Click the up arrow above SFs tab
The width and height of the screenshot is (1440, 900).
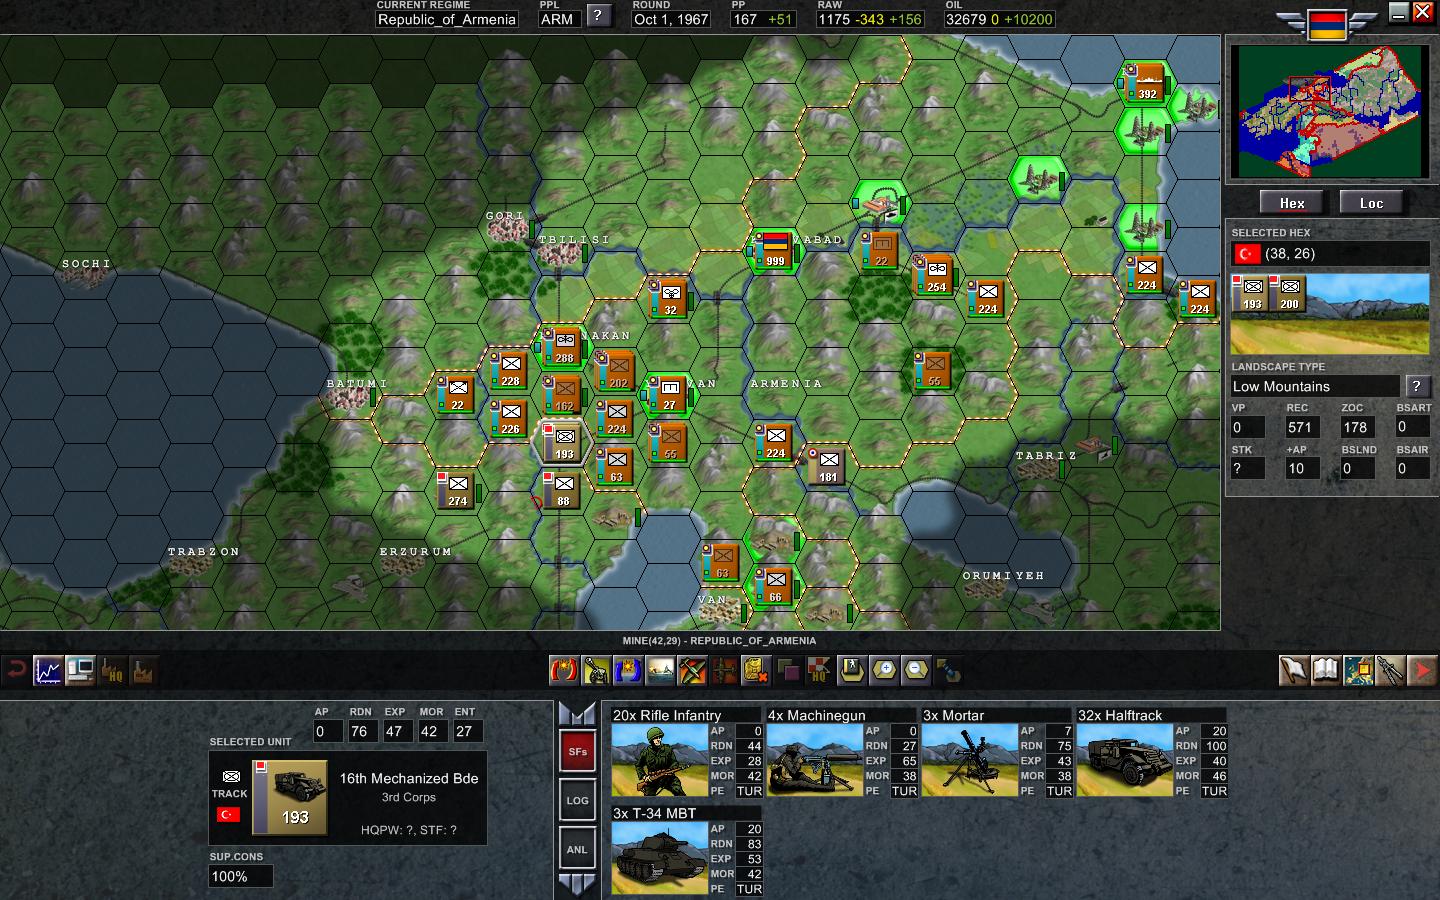(x=578, y=714)
